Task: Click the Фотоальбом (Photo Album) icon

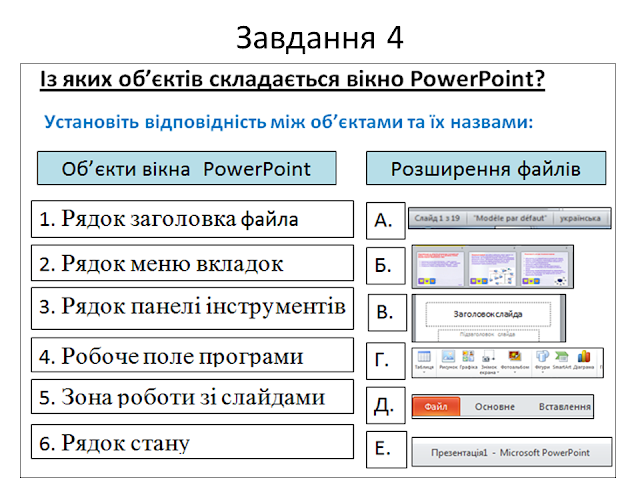Action: point(515,356)
